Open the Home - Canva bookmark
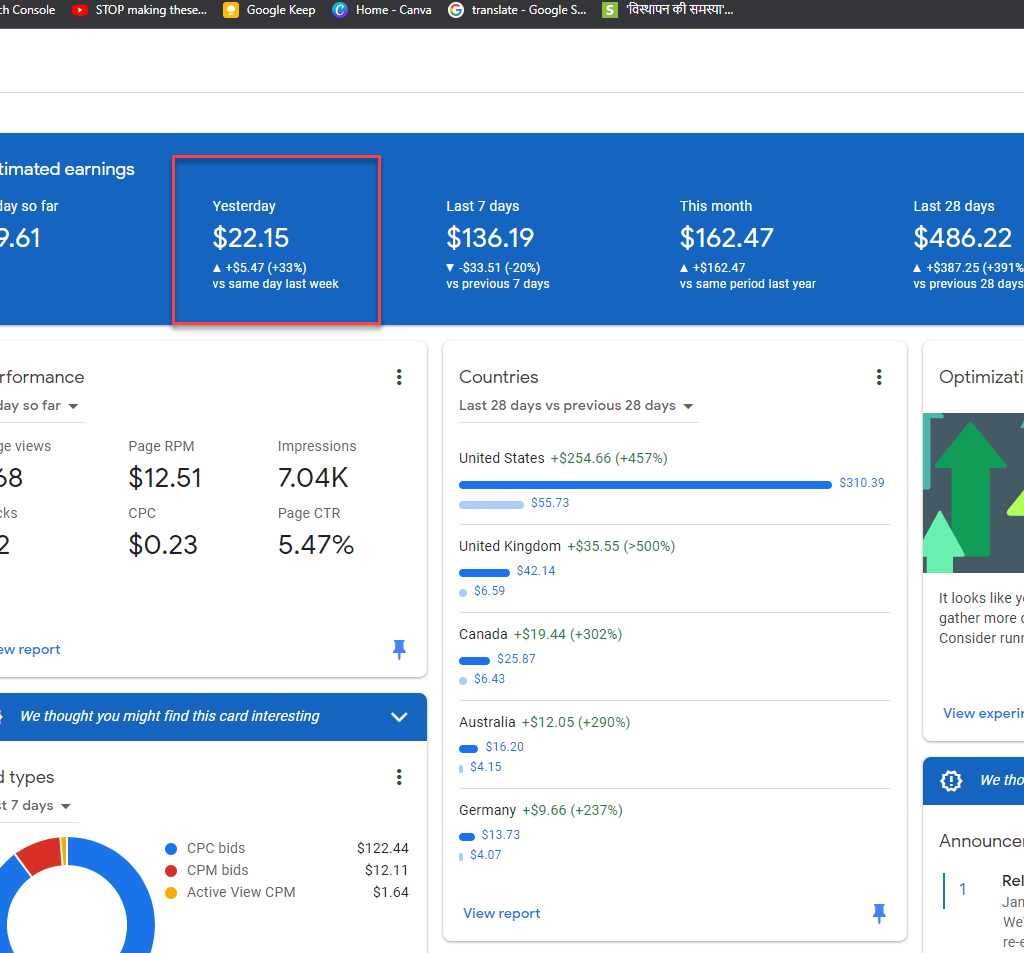Image resolution: width=1024 pixels, height=953 pixels. 382,10
